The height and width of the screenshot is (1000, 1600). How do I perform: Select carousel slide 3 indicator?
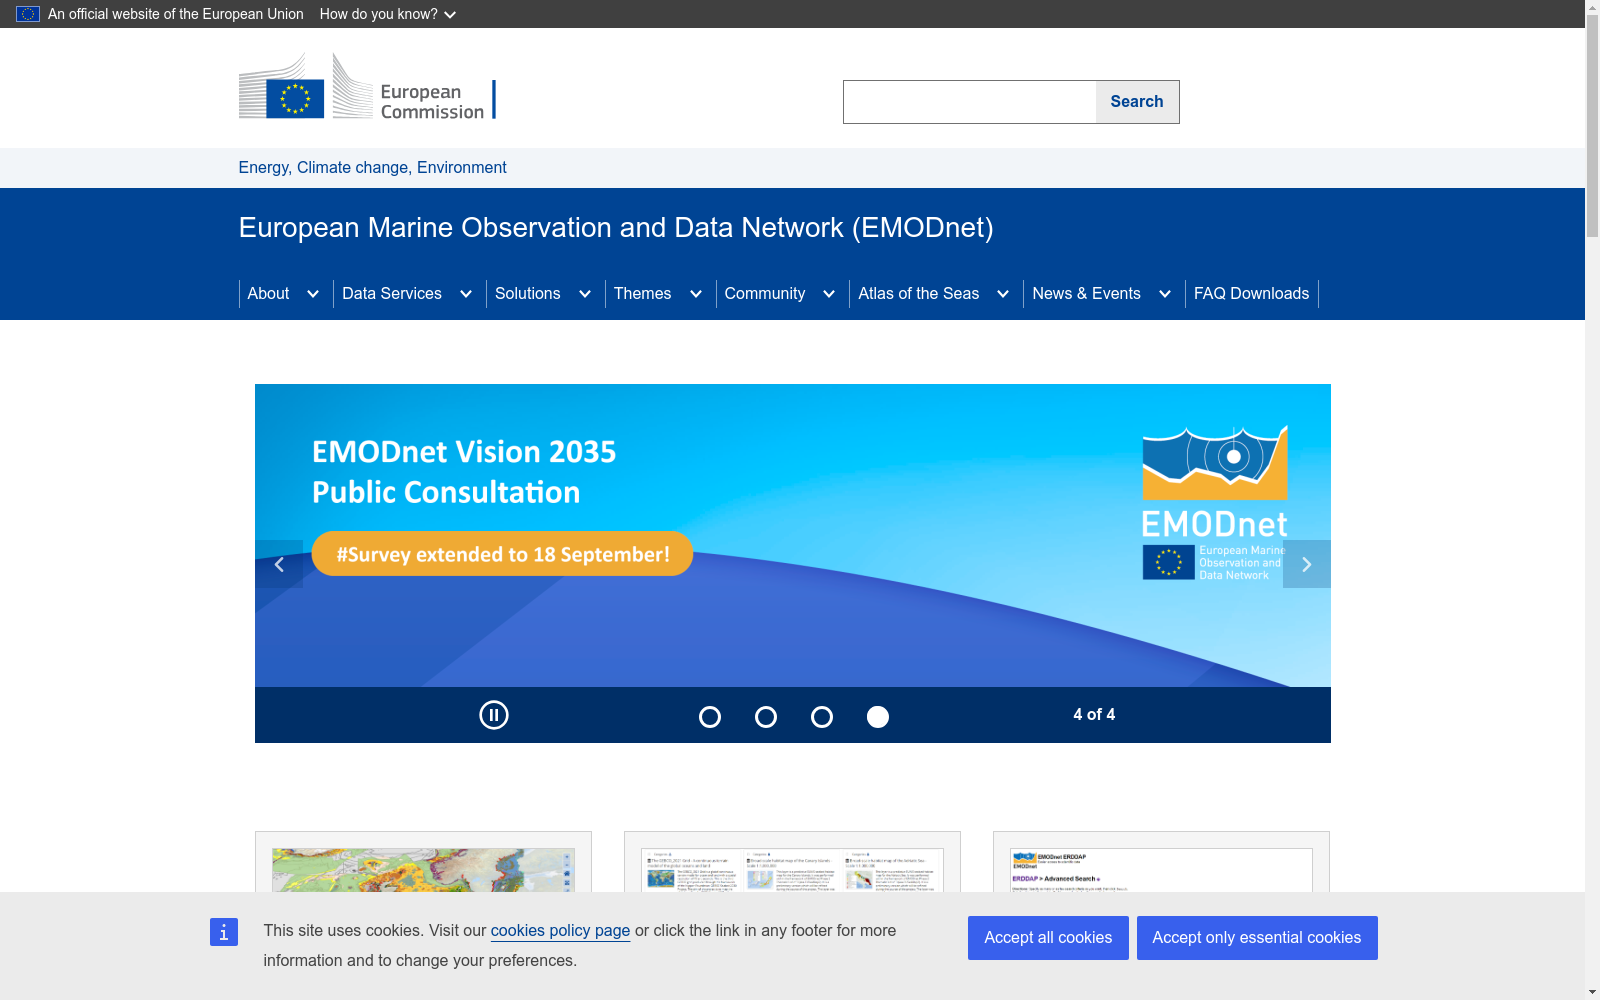(x=822, y=717)
